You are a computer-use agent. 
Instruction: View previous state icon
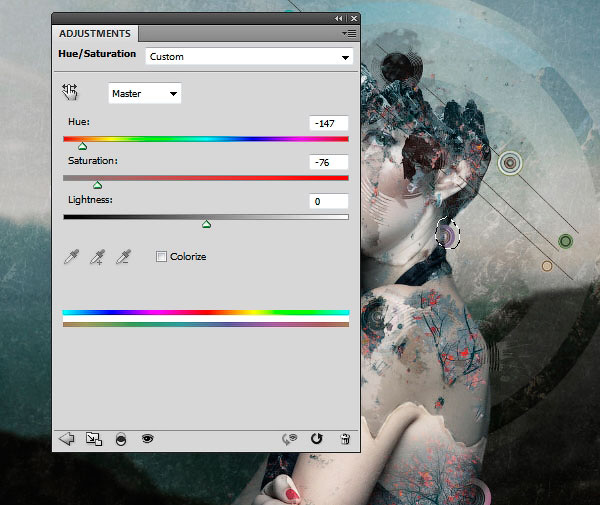tap(290, 439)
